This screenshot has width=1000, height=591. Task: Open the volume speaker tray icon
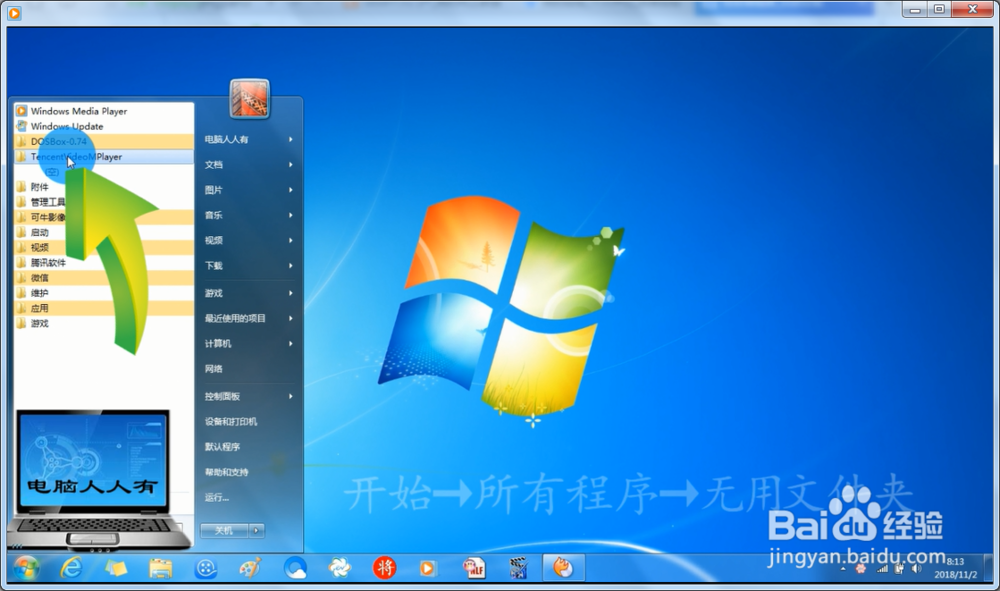tap(917, 568)
